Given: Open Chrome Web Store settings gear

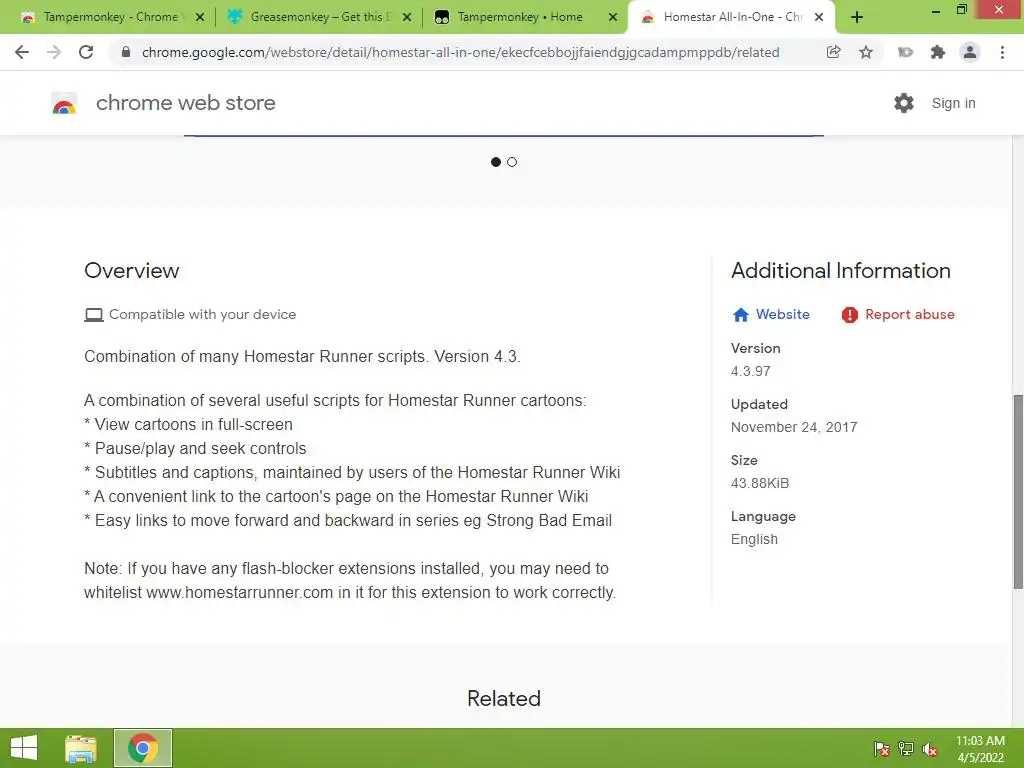Looking at the screenshot, I should (x=904, y=103).
